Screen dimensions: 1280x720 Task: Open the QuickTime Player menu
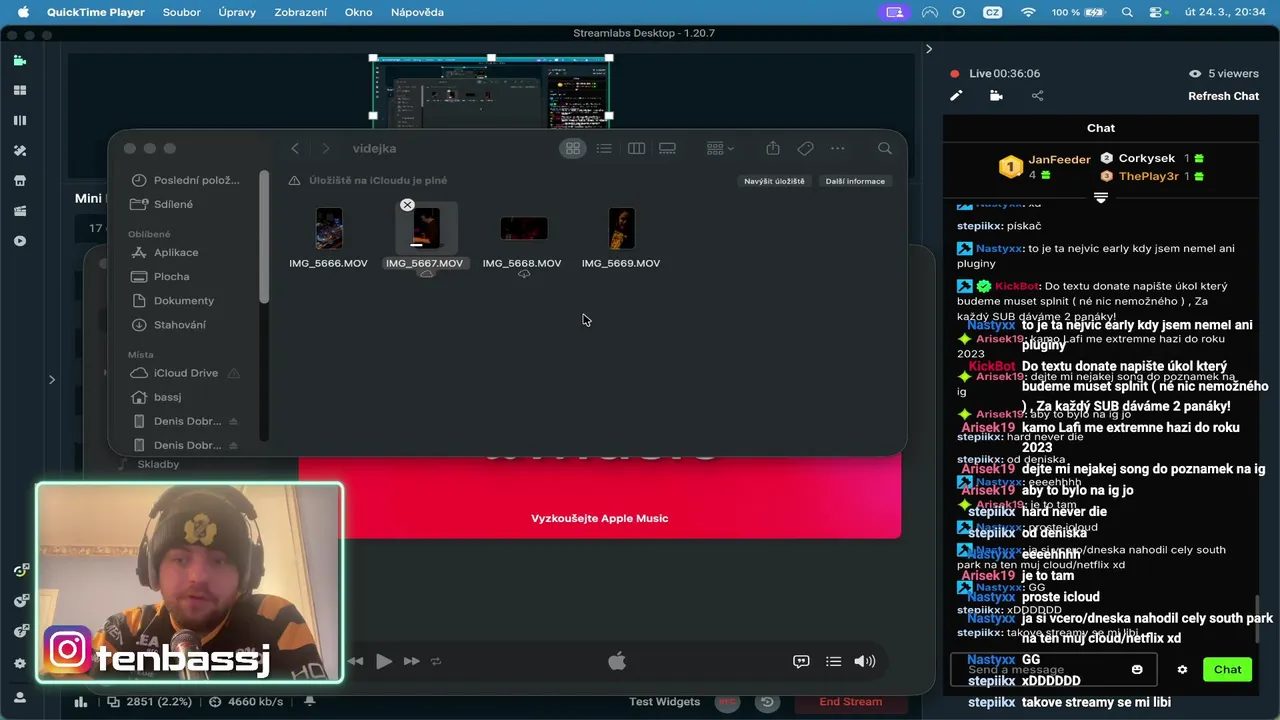(96, 12)
